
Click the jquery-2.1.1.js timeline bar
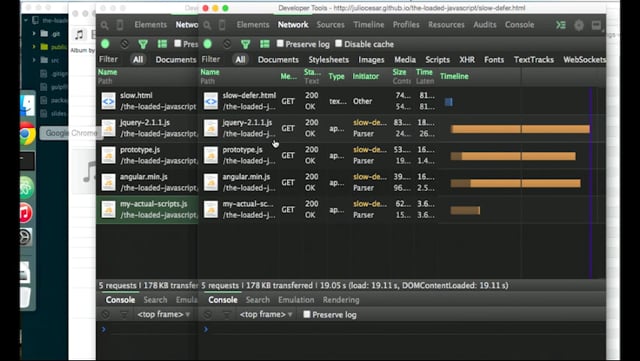(x=520, y=129)
